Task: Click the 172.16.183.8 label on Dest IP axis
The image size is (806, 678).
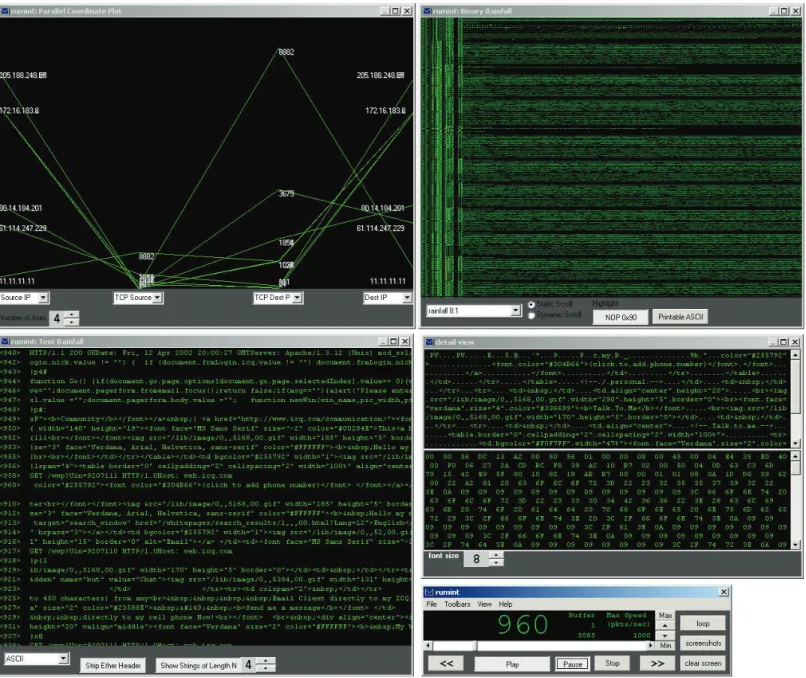Action: pyautogui.click(x=385, y=111)
